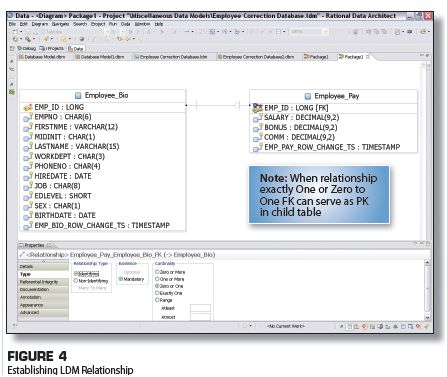Select the Properties view tab
This screenshot has height=377, width=447.
[34, 245]
